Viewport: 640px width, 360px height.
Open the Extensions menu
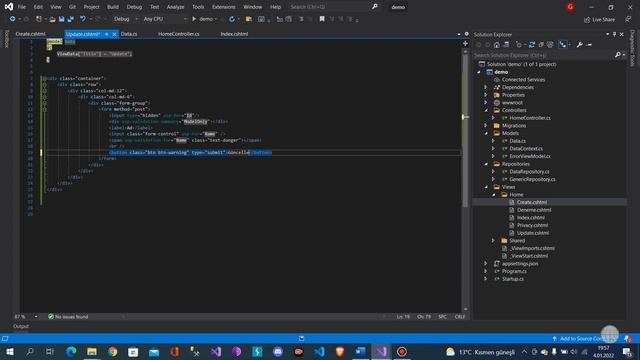coord(224,7)
